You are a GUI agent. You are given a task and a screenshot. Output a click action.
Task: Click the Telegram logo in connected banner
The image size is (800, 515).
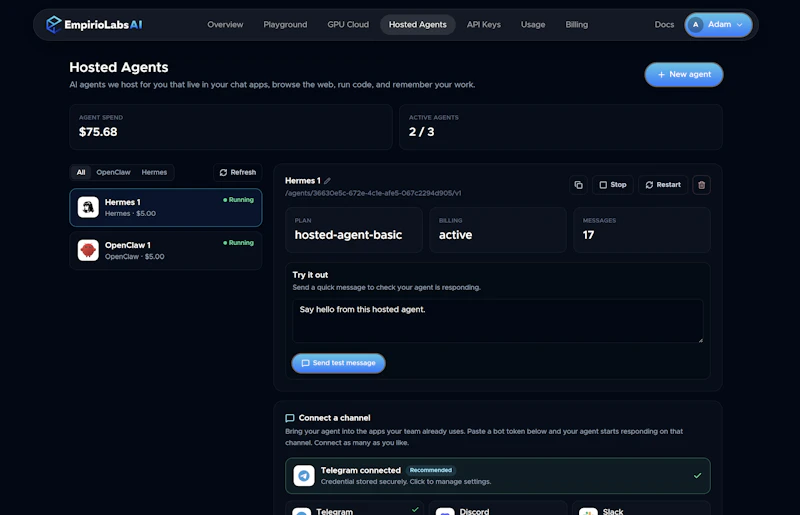point(304,476)
